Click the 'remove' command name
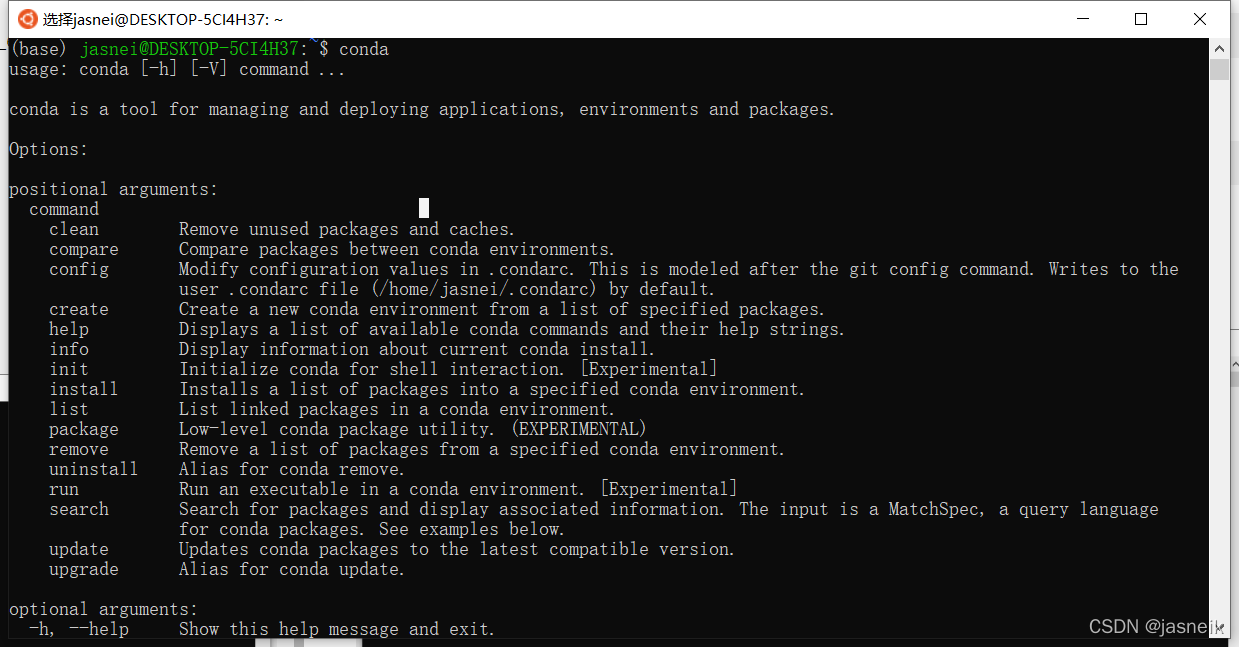 click(x=79, y=449)
